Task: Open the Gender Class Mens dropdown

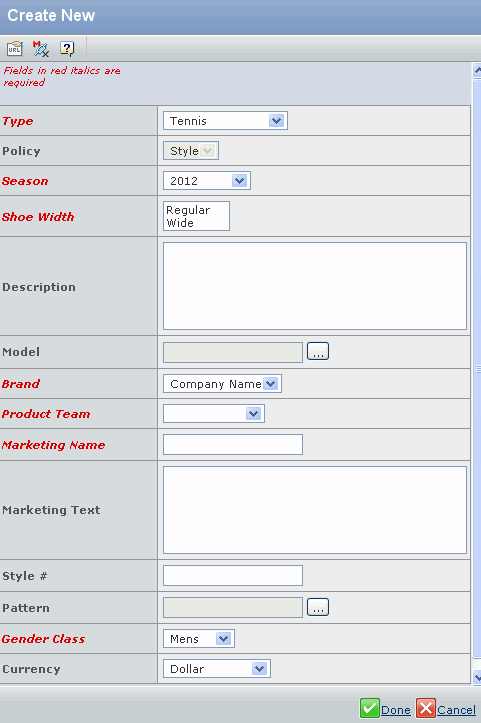Action: point(199,639)
